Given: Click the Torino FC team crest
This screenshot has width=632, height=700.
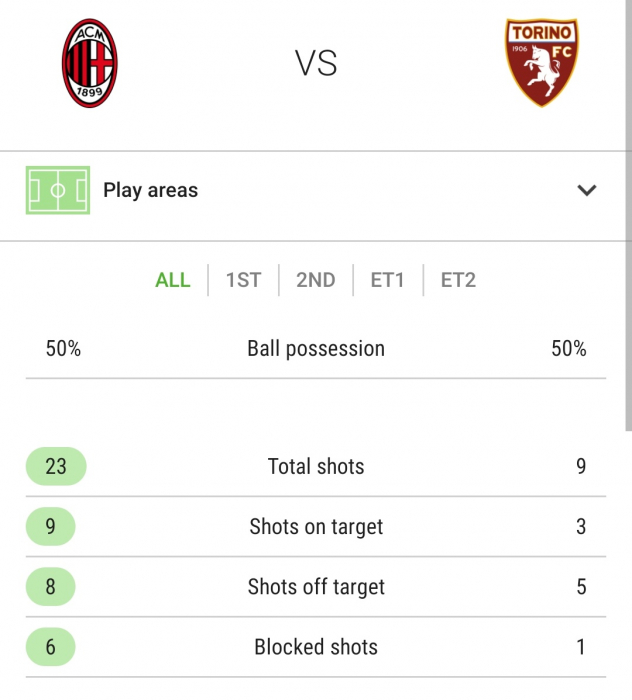Looking at the screenshot, I should coord(542,62).
